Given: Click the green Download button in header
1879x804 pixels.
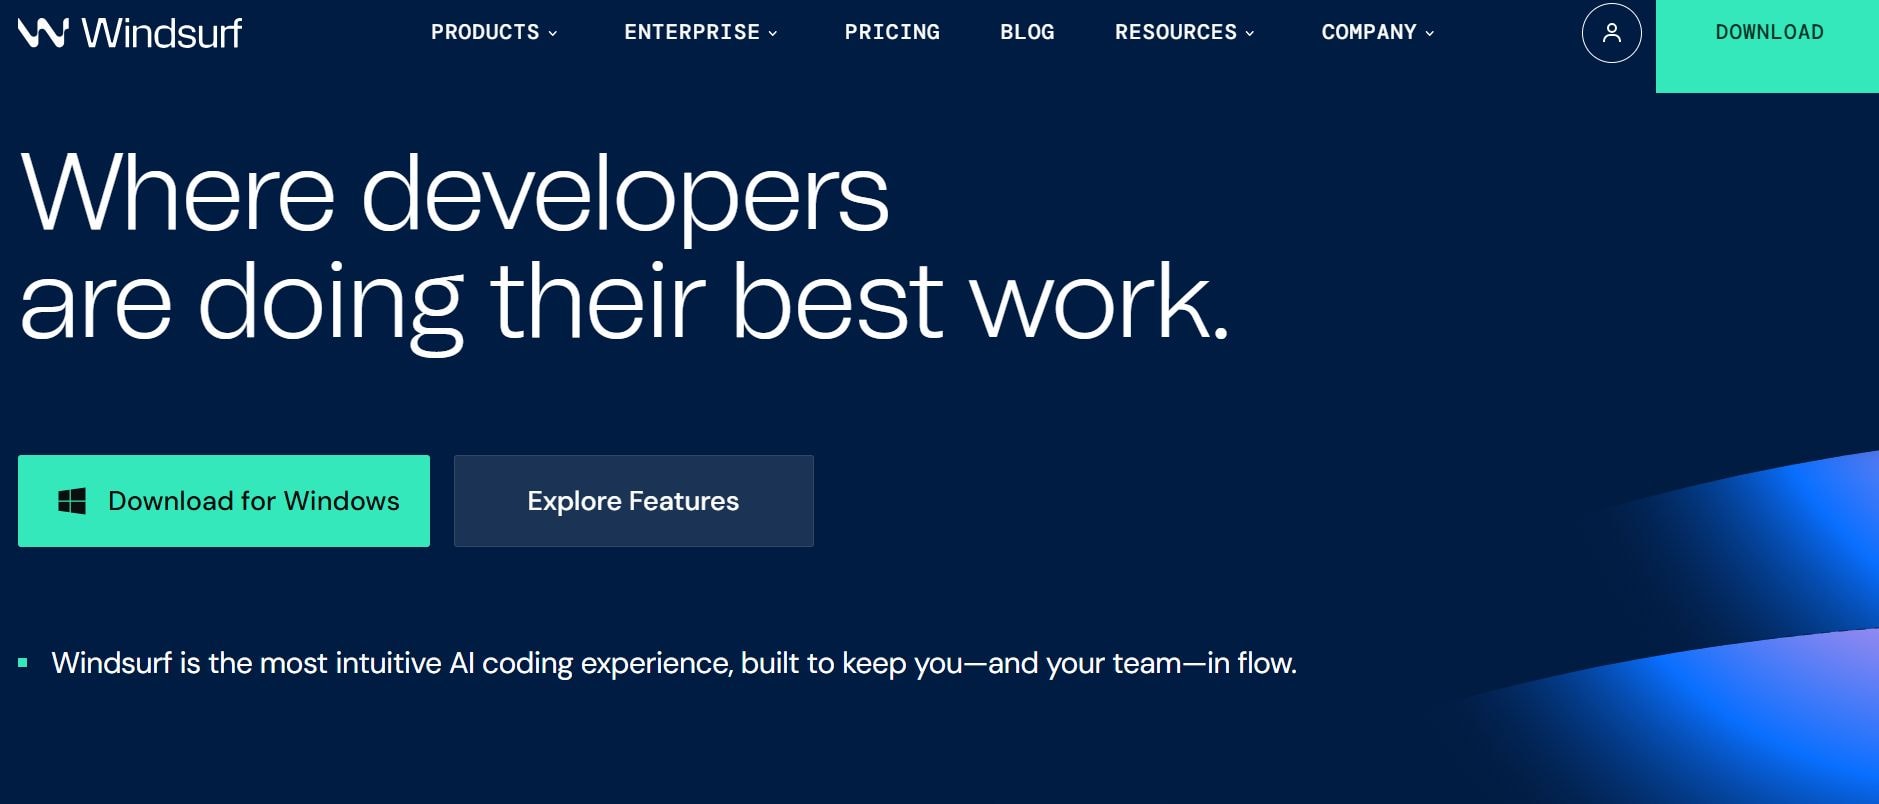Looking at the screenshot, I should tap(1767, 46).
